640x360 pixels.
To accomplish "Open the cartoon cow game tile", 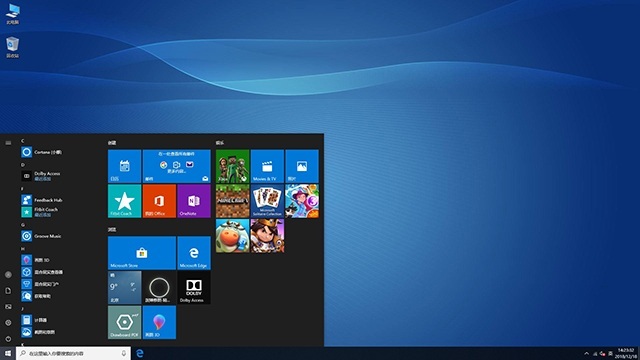I will (233, 236).
